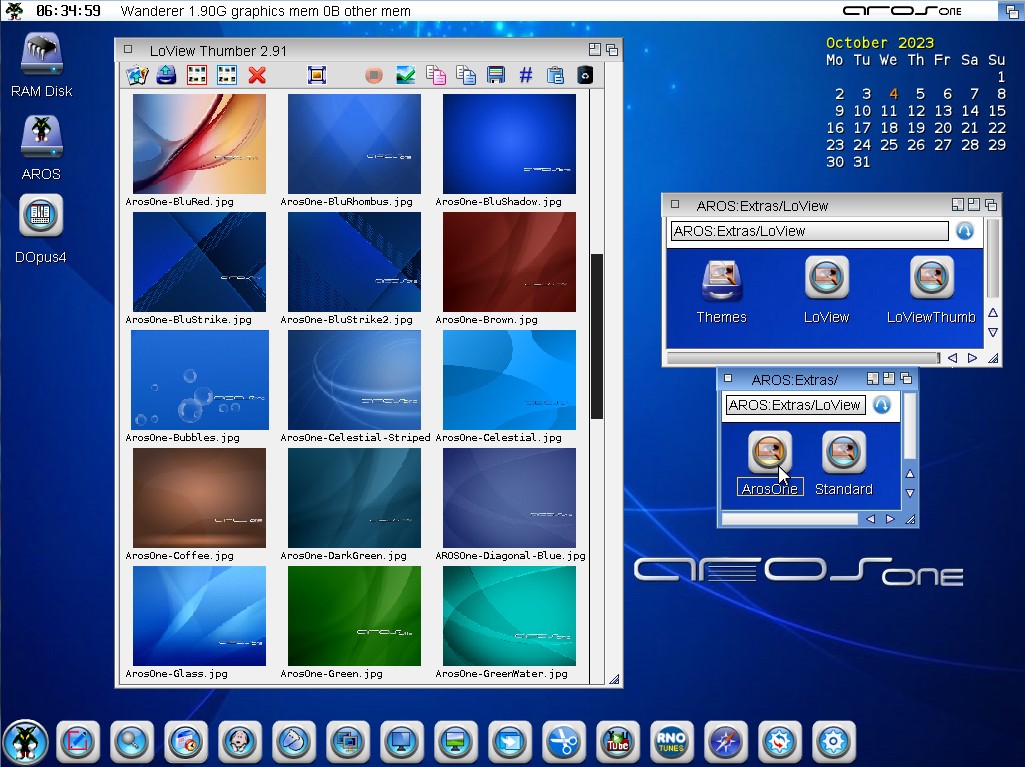The width and height of the screenshot is (1025, 767).
Task: Open the RNO Tunes dock icon
Action: tap(671, 742)
